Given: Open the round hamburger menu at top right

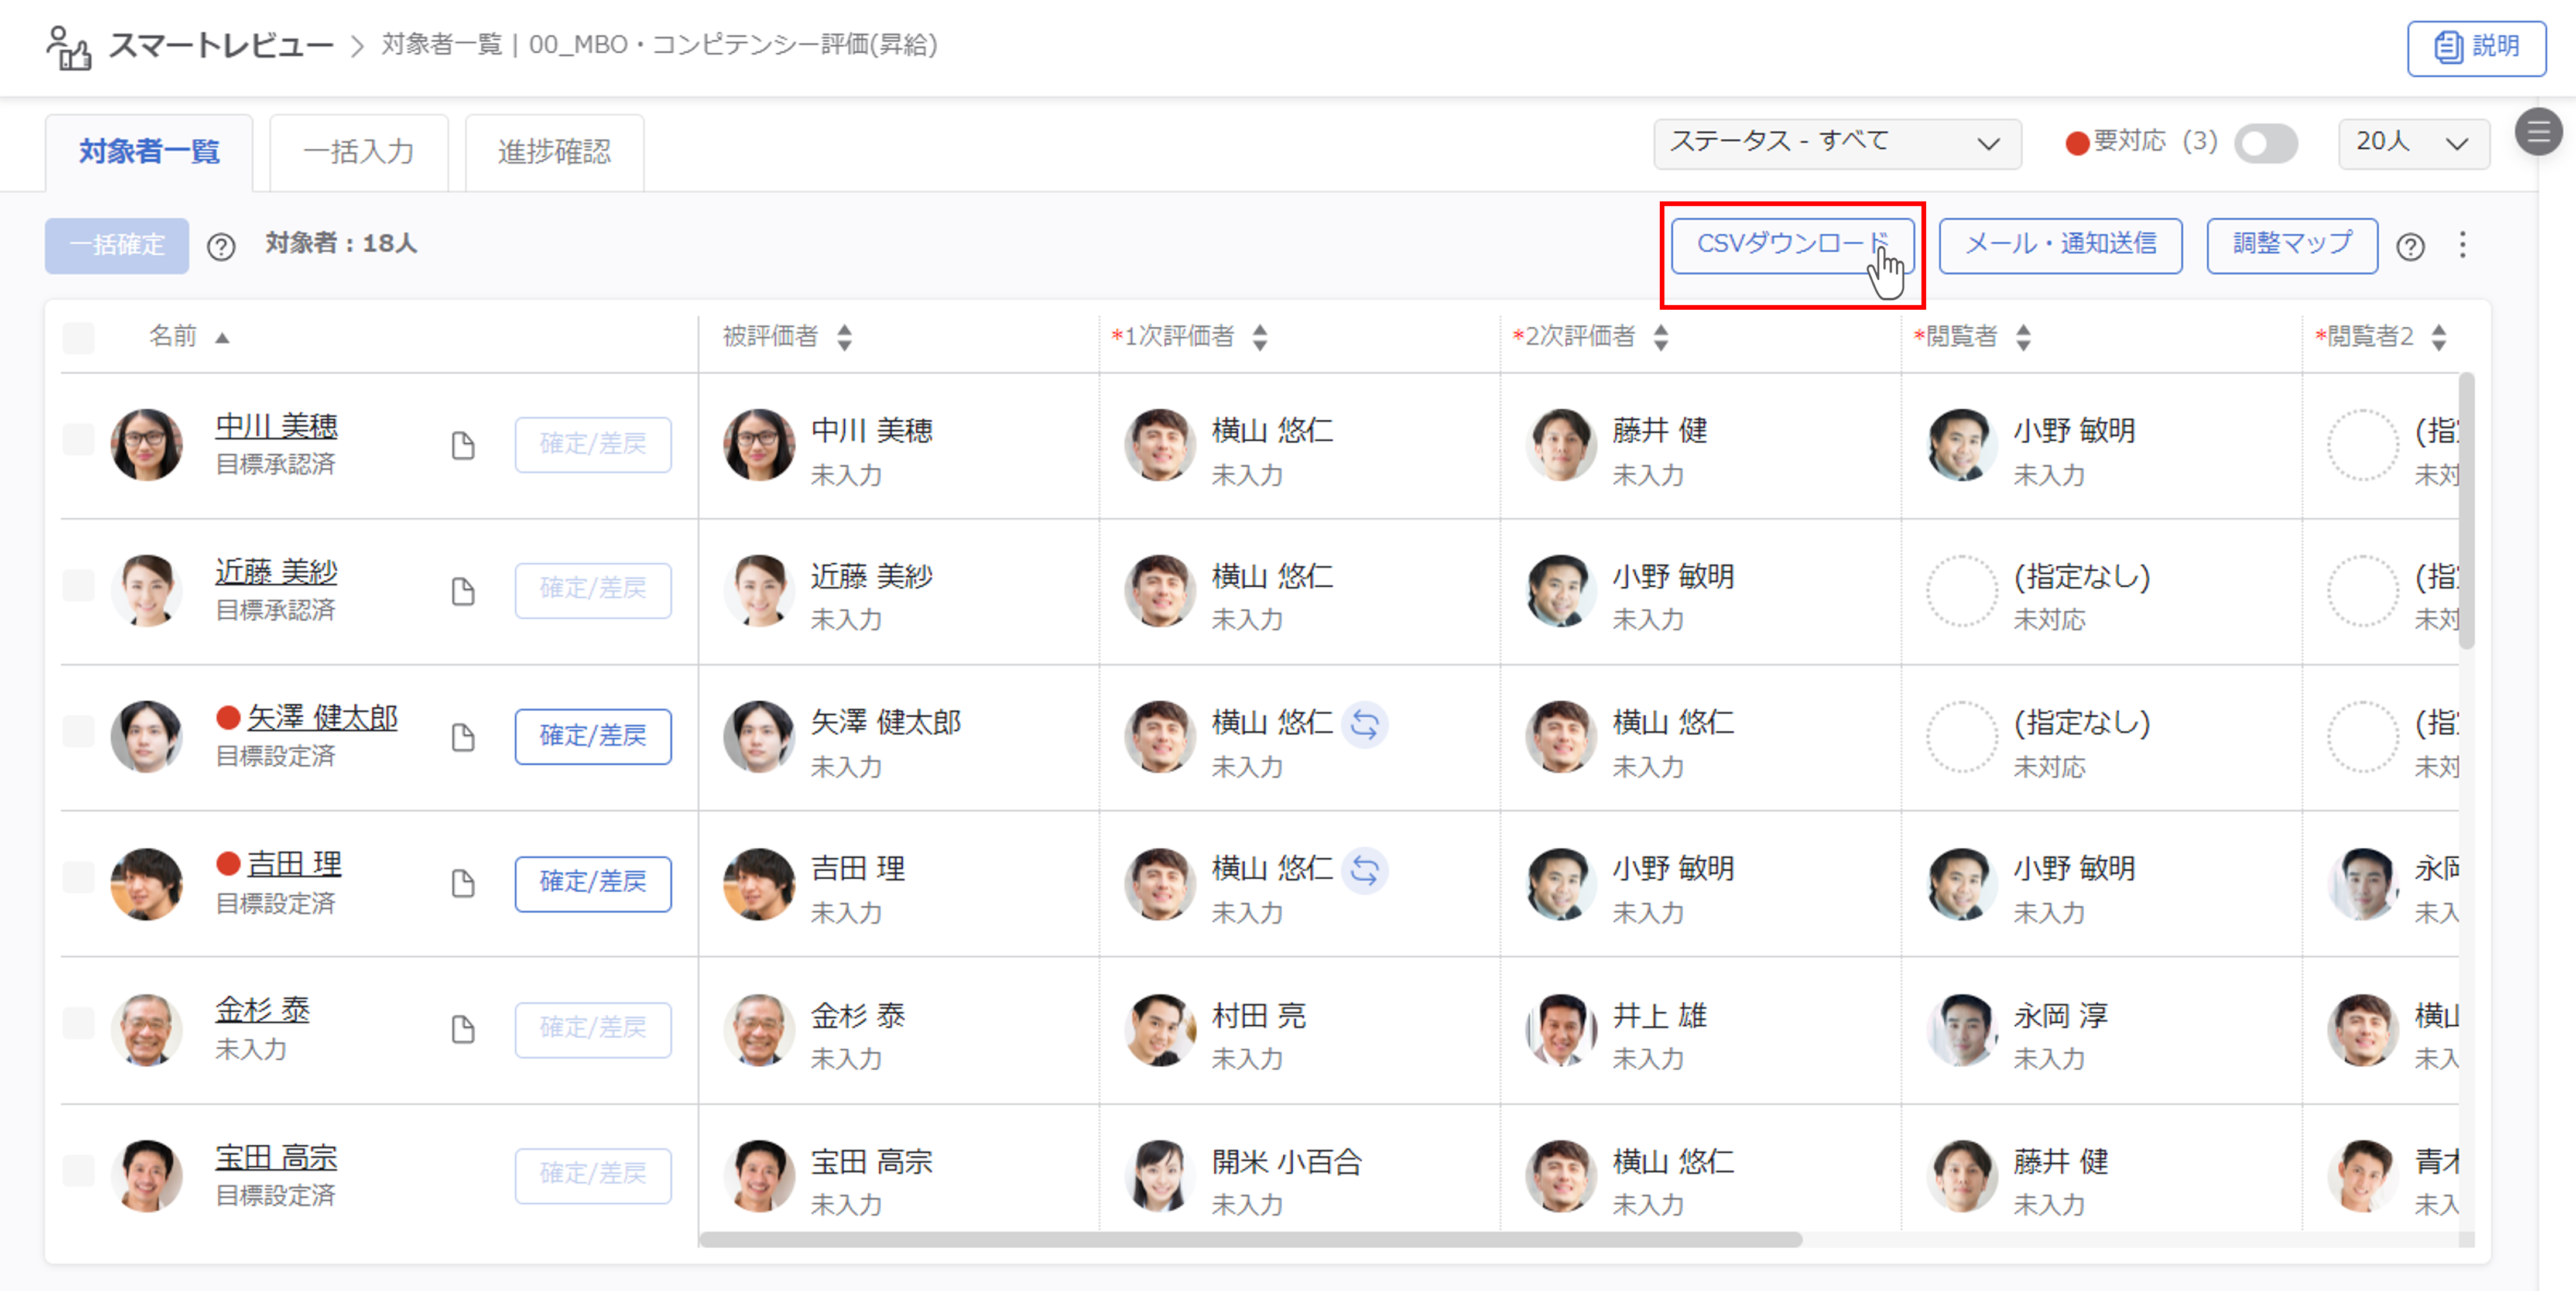Looking at the screenshot, I should point(2538,131).
